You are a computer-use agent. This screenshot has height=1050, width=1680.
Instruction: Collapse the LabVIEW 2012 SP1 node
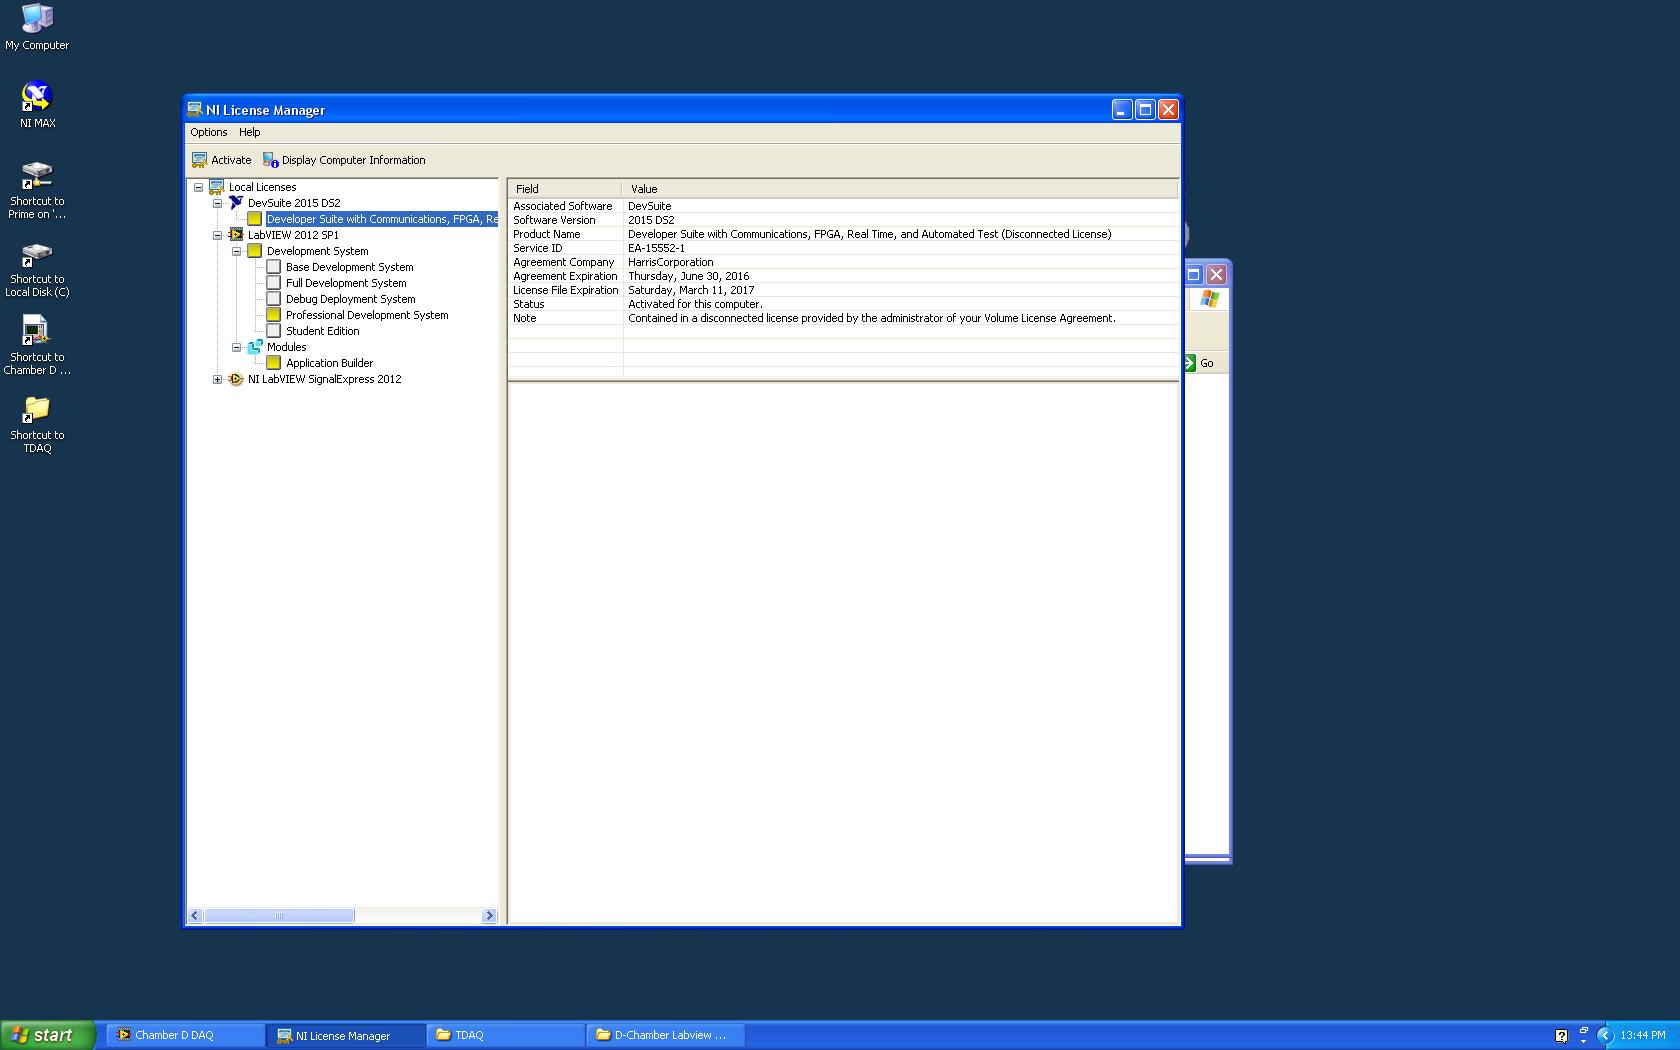tap(217, 235)
